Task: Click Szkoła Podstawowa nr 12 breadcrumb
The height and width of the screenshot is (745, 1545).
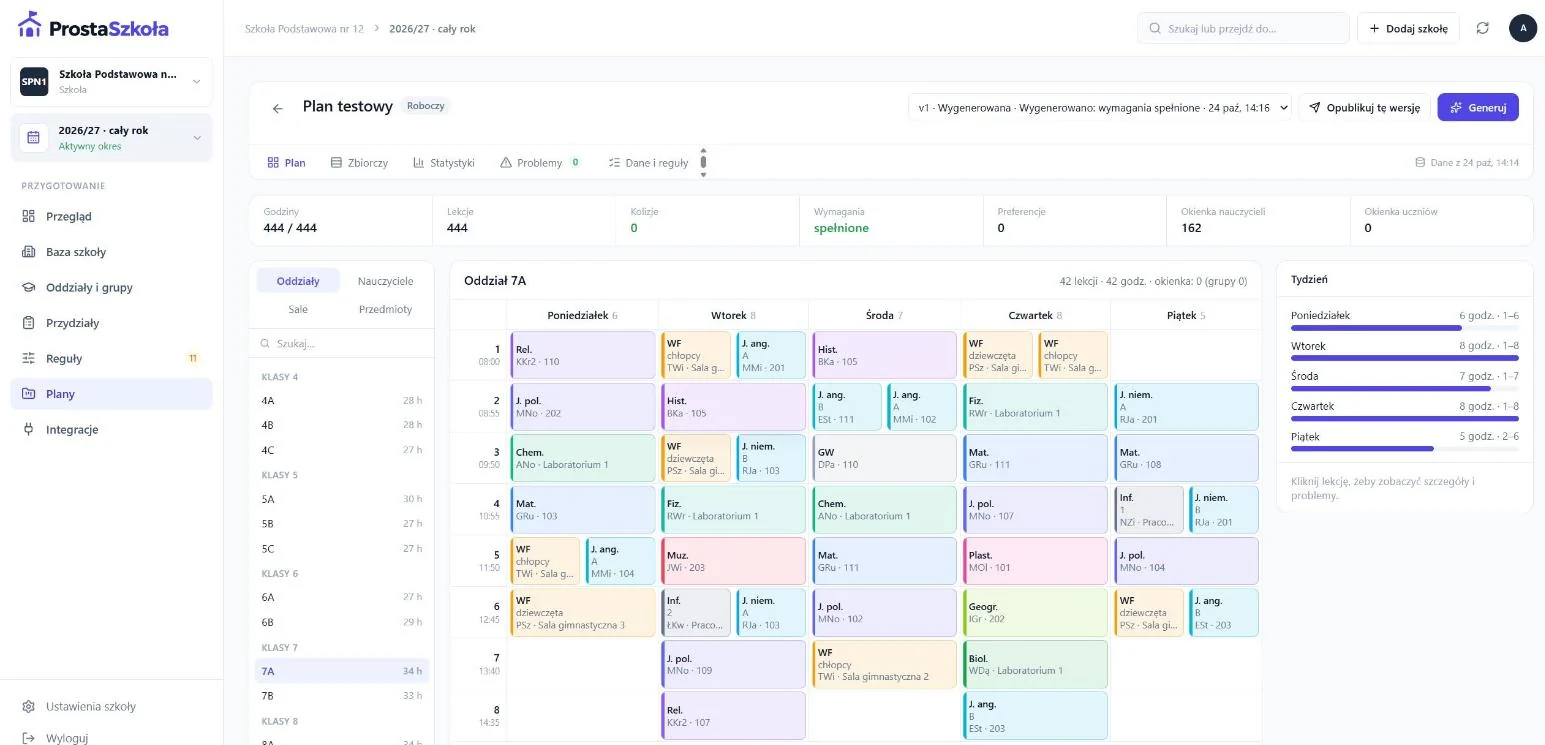Action: pyautogui.click(x=304, y=28)
